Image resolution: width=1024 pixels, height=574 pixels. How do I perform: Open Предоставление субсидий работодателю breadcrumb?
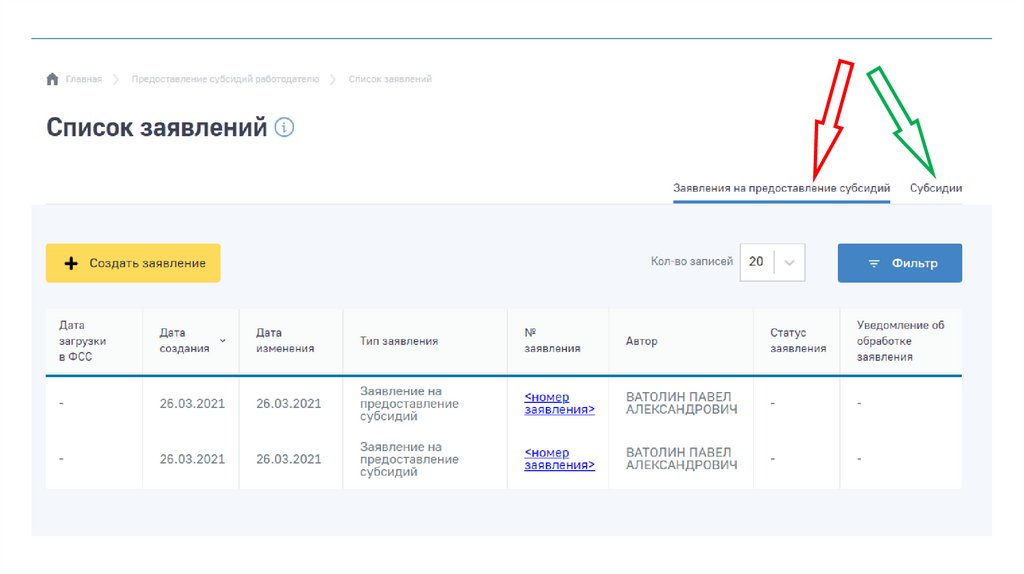coord(225,79)
